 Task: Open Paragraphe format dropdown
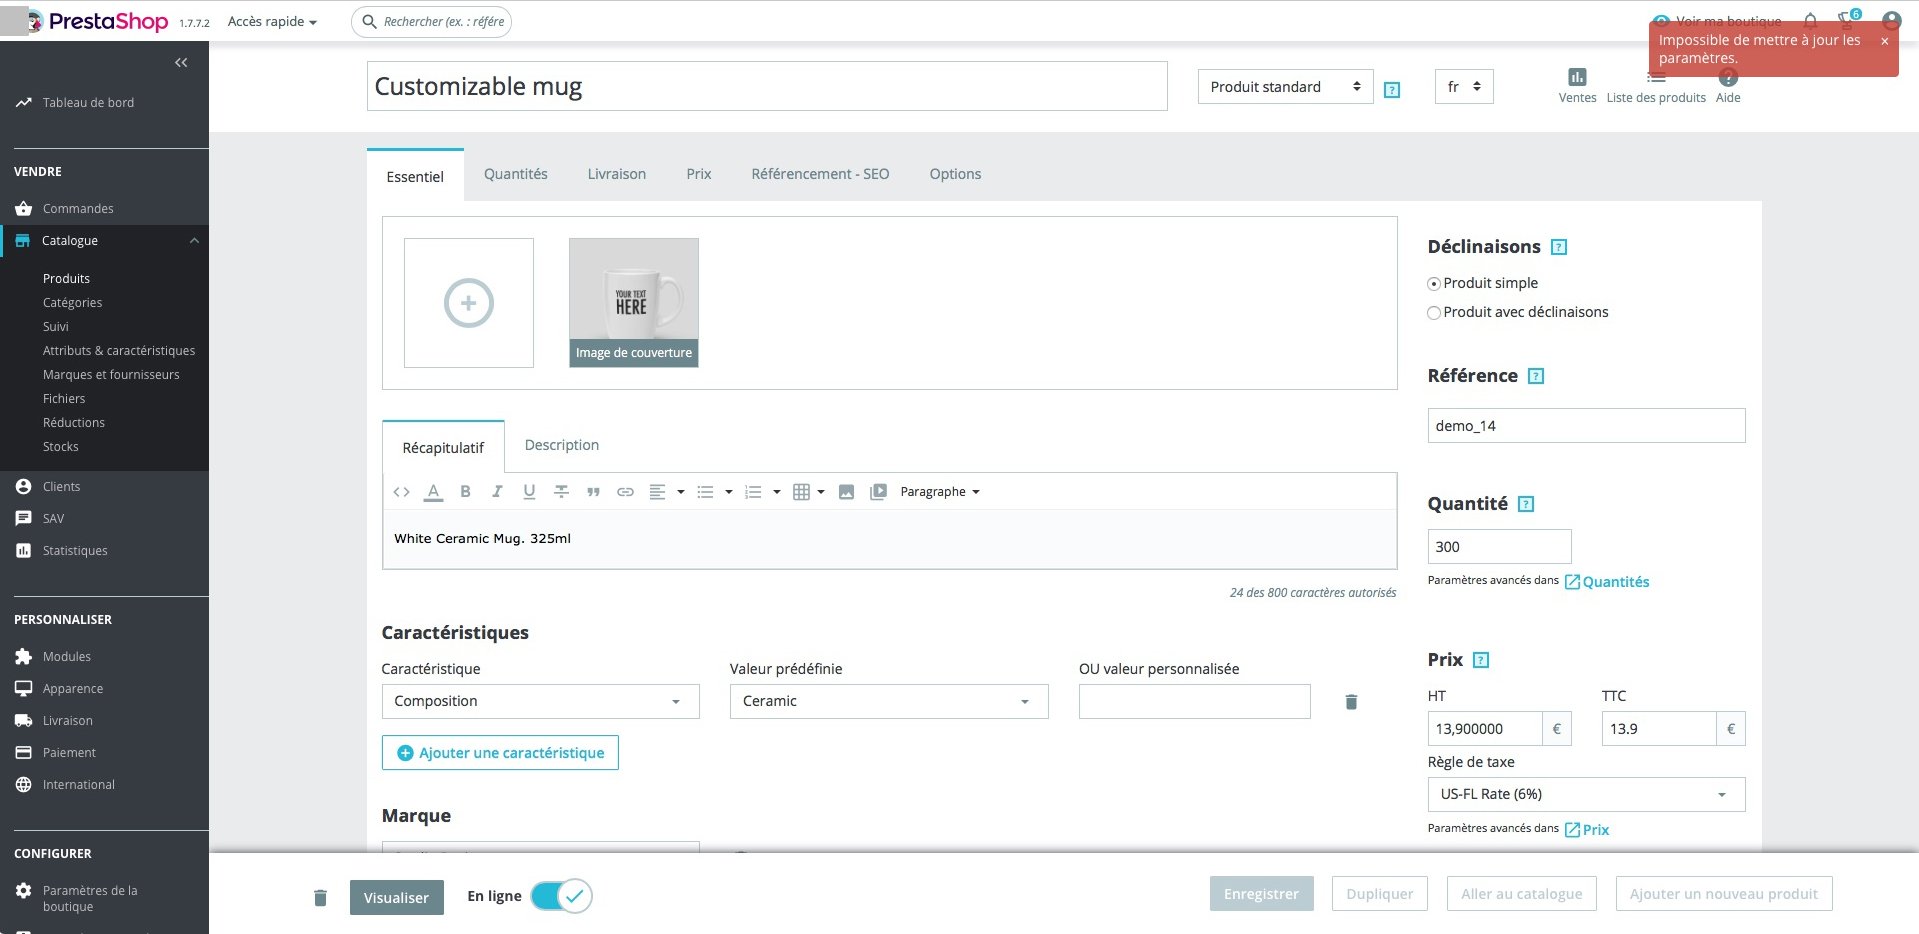click(940, 492)
